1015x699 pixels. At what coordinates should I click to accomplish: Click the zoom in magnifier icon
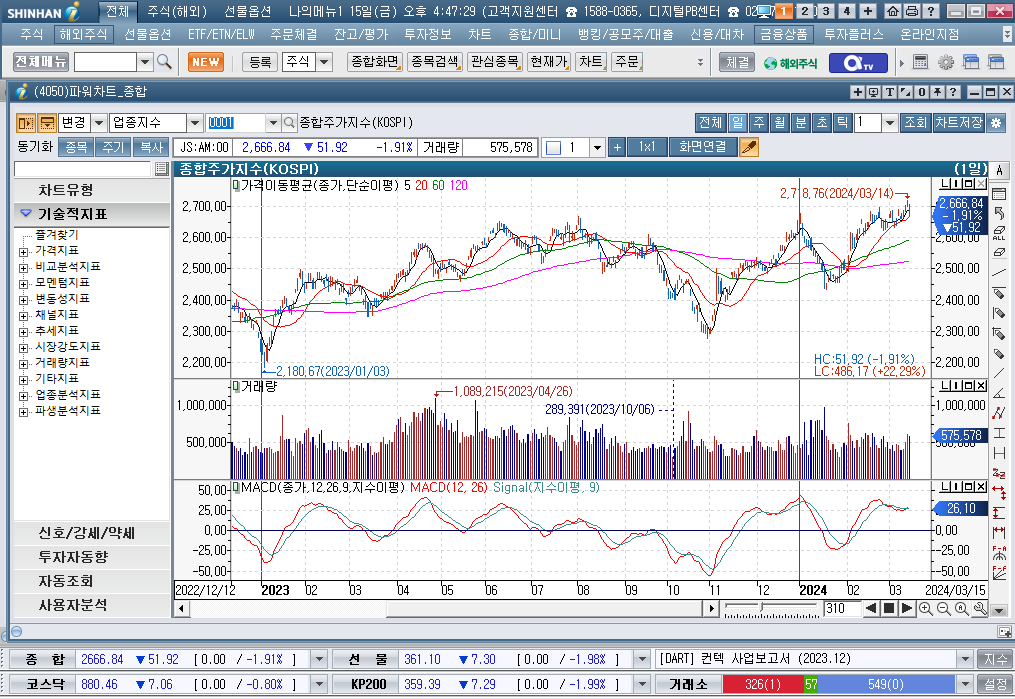(x=926, y=608)
